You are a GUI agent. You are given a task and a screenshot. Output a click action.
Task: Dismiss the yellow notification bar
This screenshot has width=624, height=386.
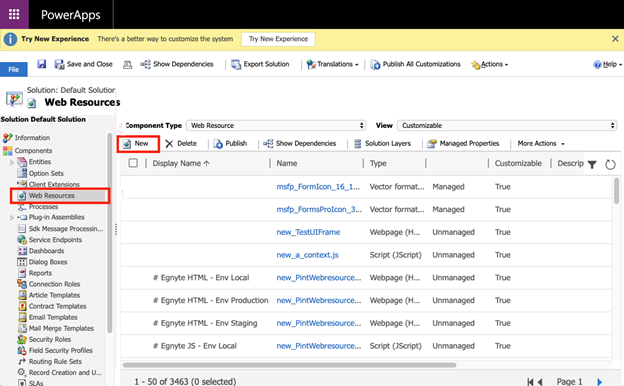[615, 39]
